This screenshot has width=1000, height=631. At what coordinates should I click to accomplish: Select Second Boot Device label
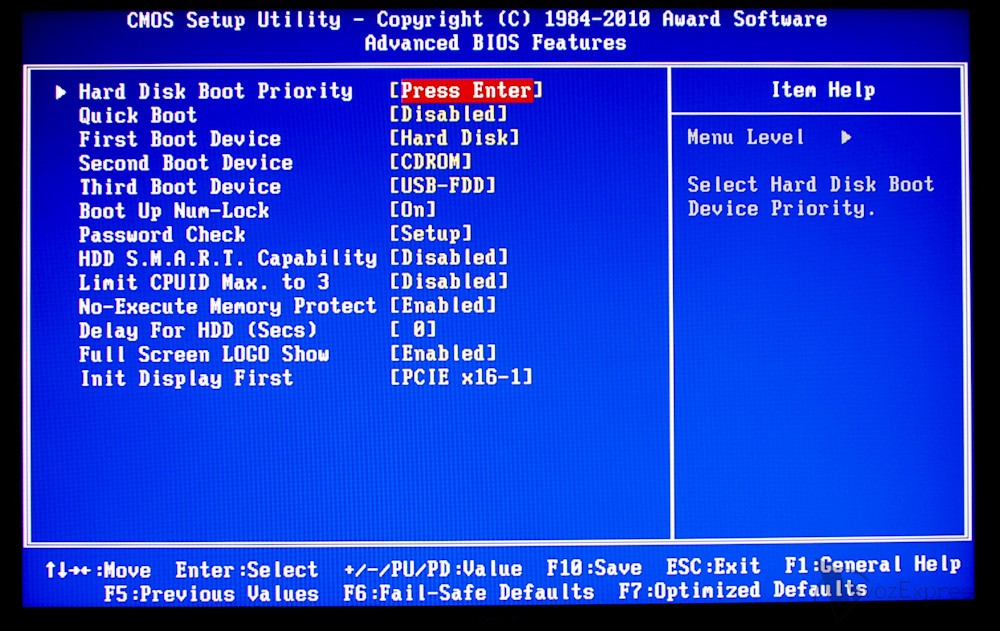point(186,163)
